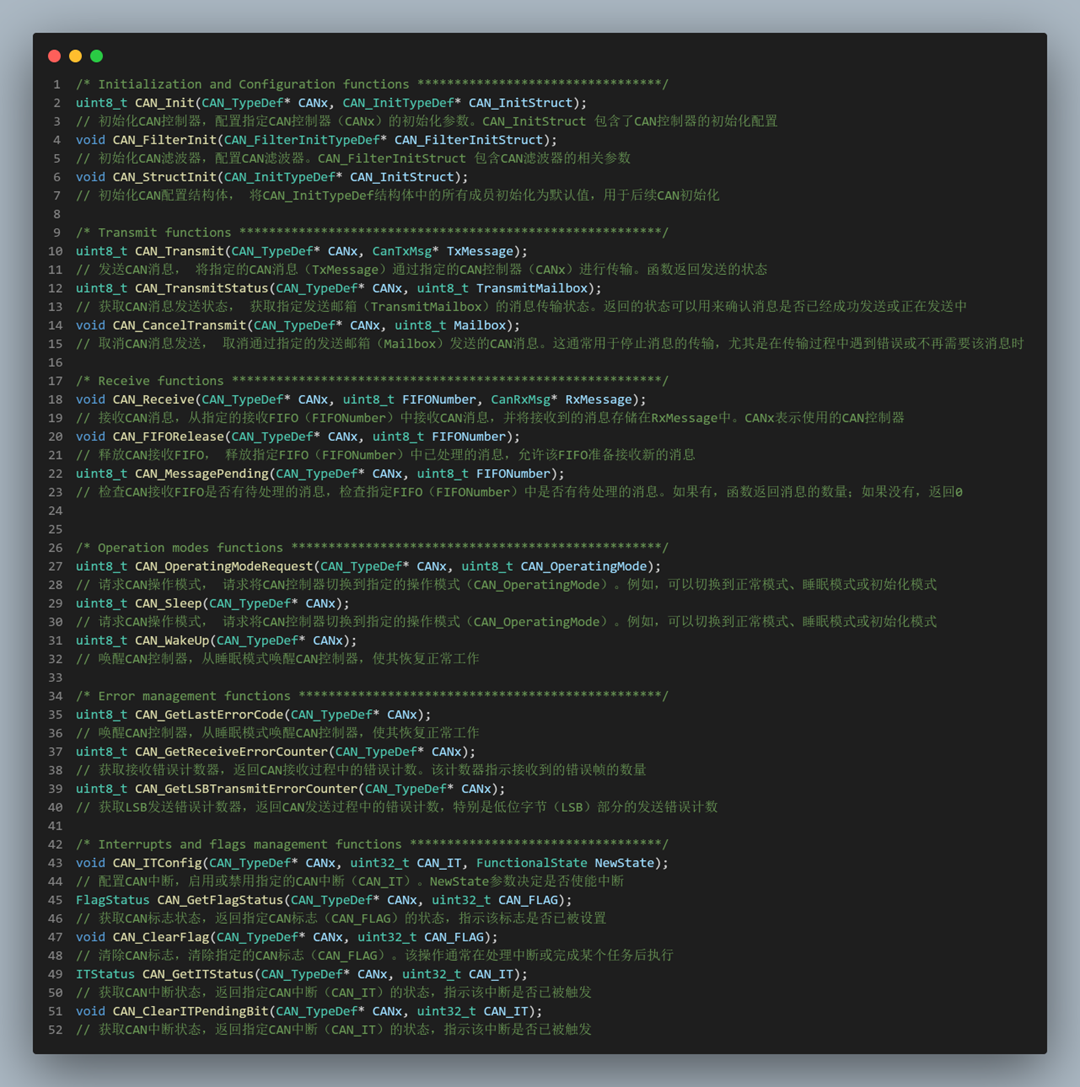Click line number 34 in the gutter
The image size is (1080, 1087).
coord(55,696)
